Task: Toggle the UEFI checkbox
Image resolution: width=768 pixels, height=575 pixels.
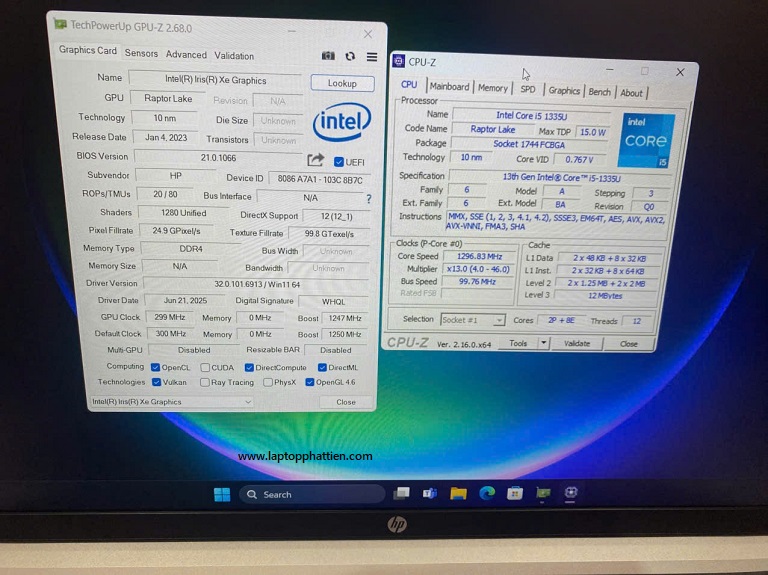Action: click(x=338, y=162)
